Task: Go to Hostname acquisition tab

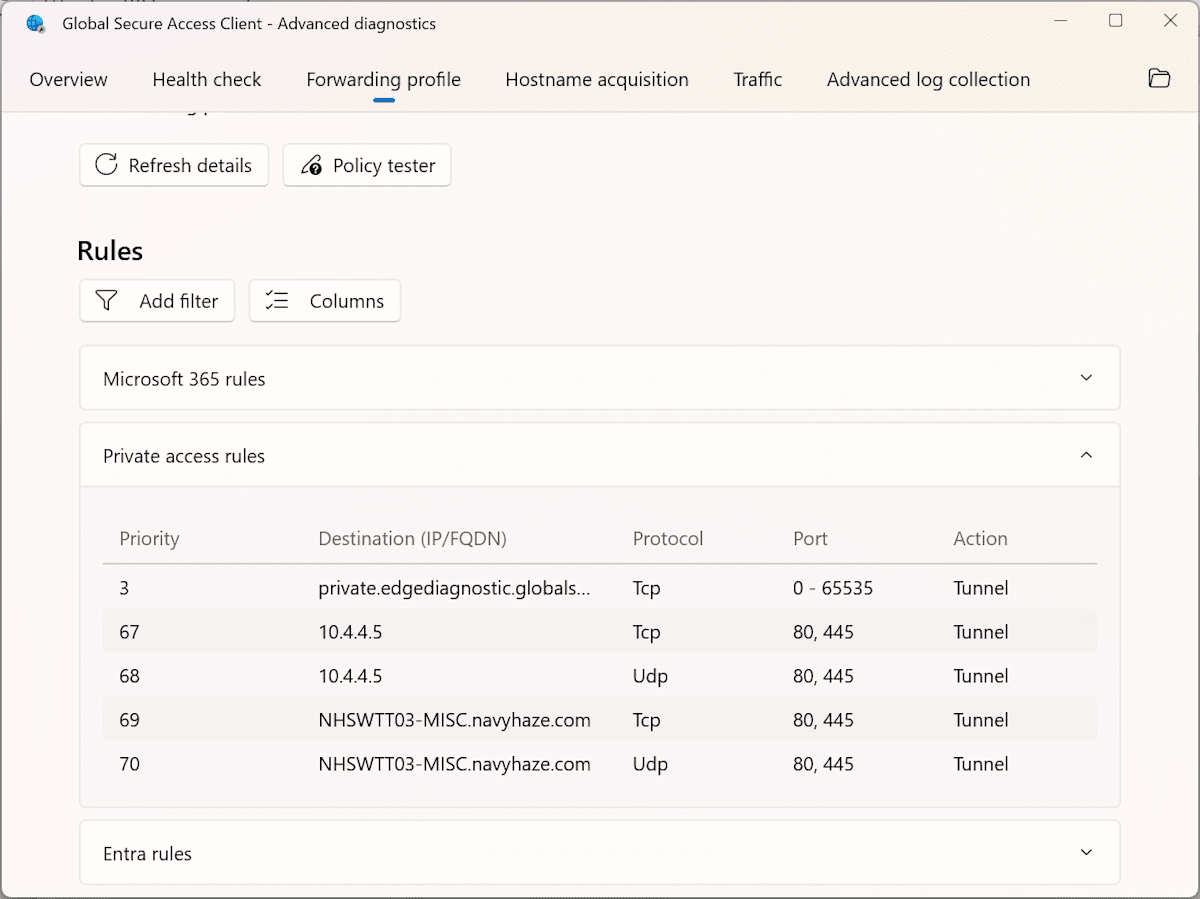Action: 597,80
